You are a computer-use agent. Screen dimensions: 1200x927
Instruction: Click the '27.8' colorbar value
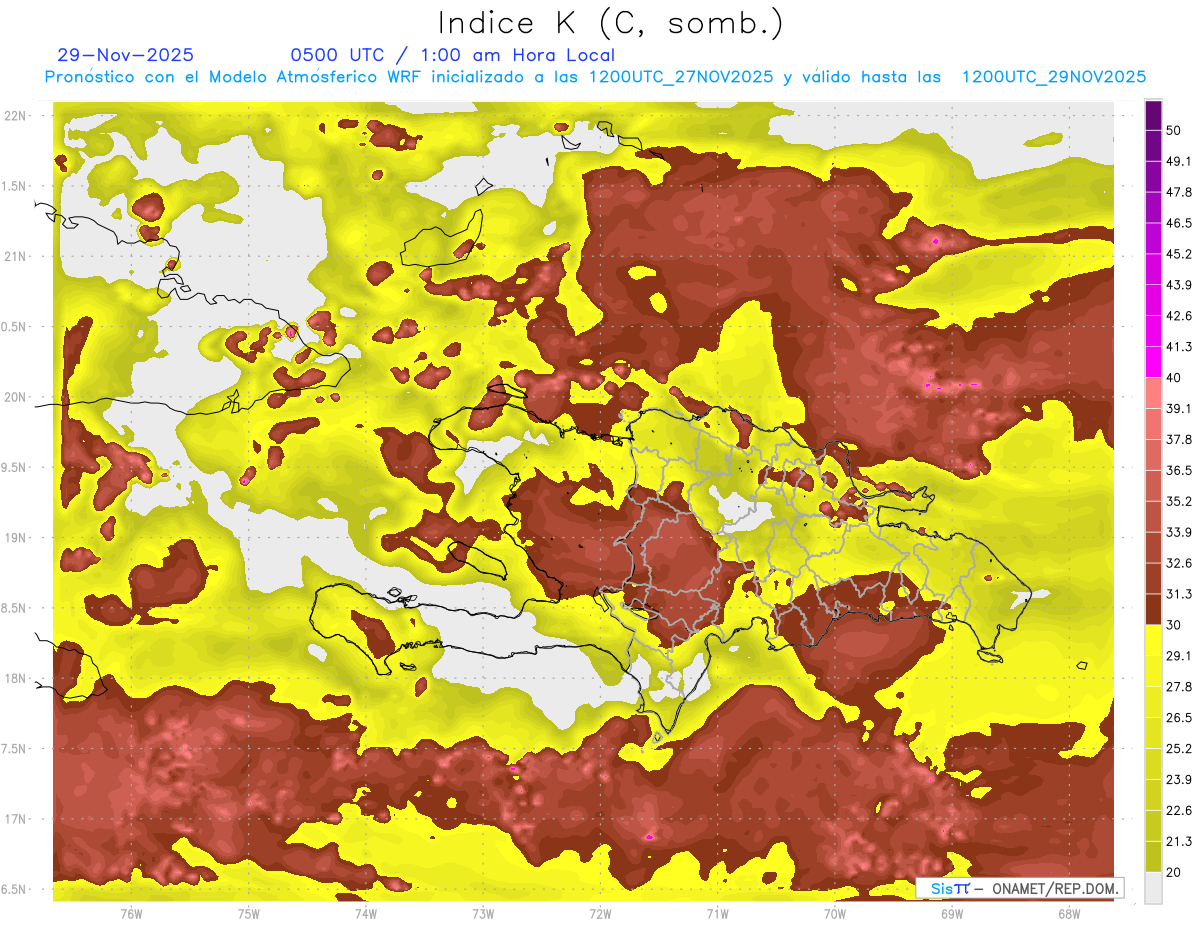(x=1179, y=686)
